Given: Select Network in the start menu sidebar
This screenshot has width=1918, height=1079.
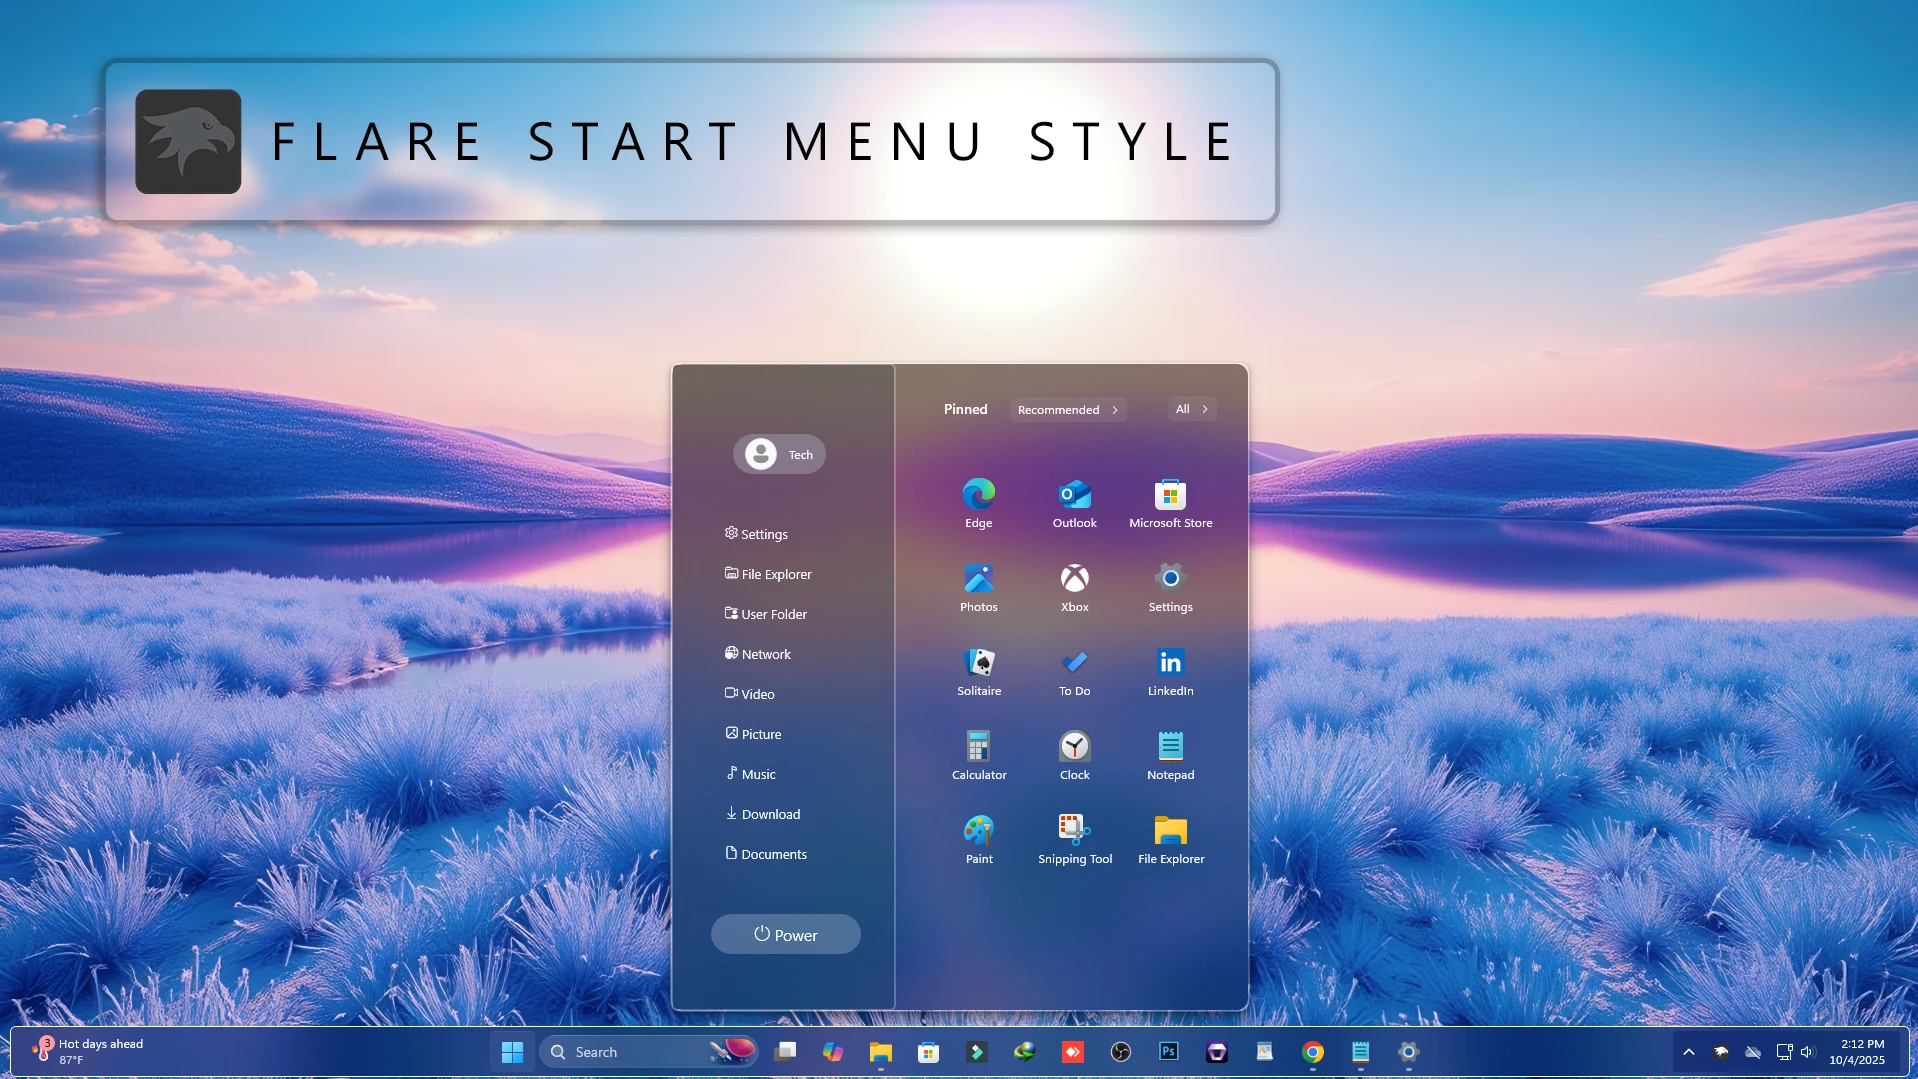Looking at the screenshot, I should [x=765, y=654].
